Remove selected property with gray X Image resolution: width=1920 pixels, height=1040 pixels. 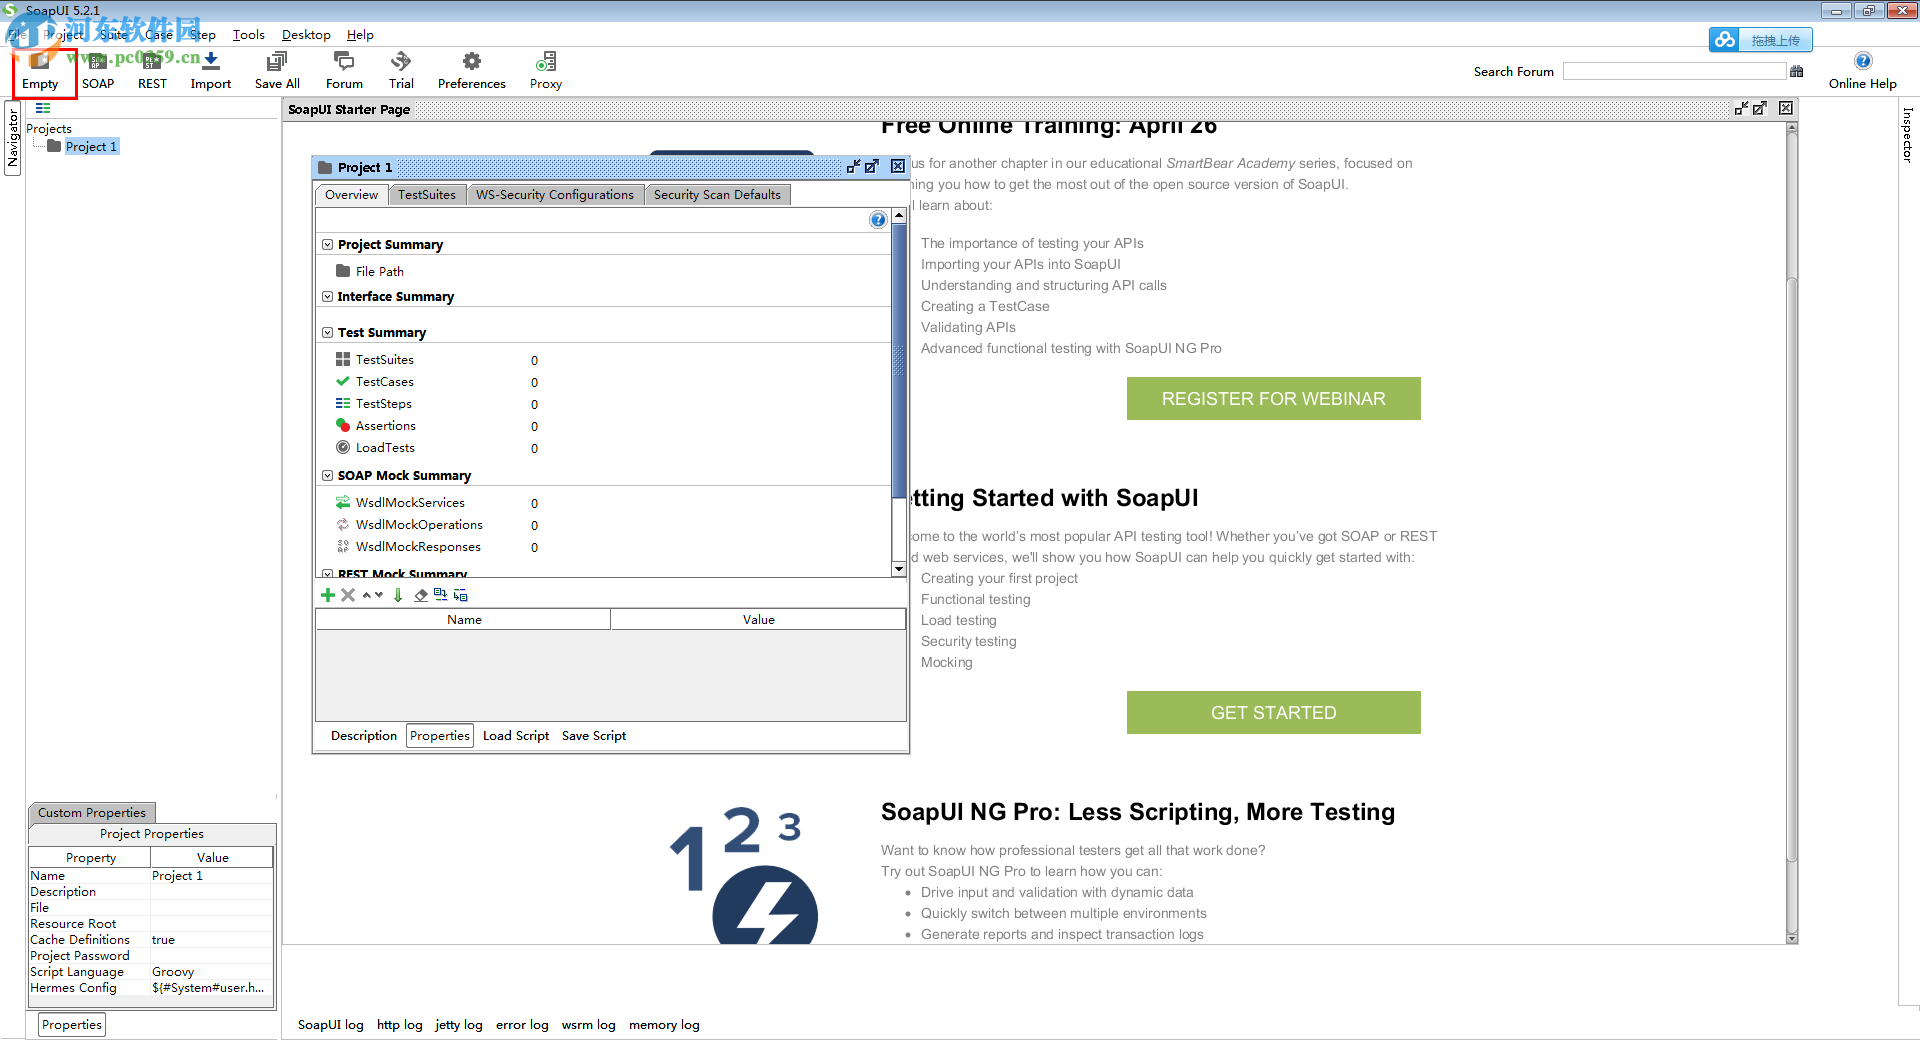(348, 595)
